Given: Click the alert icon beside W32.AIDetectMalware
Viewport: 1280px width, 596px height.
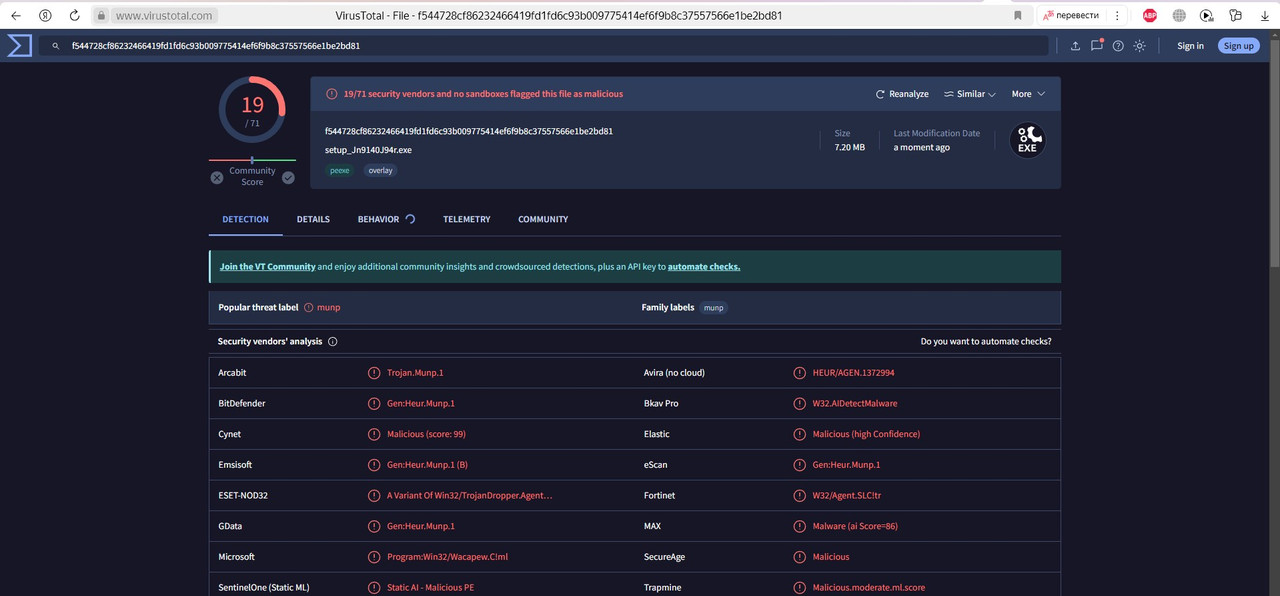Looking at the screenshot, I should coord(800,403).
